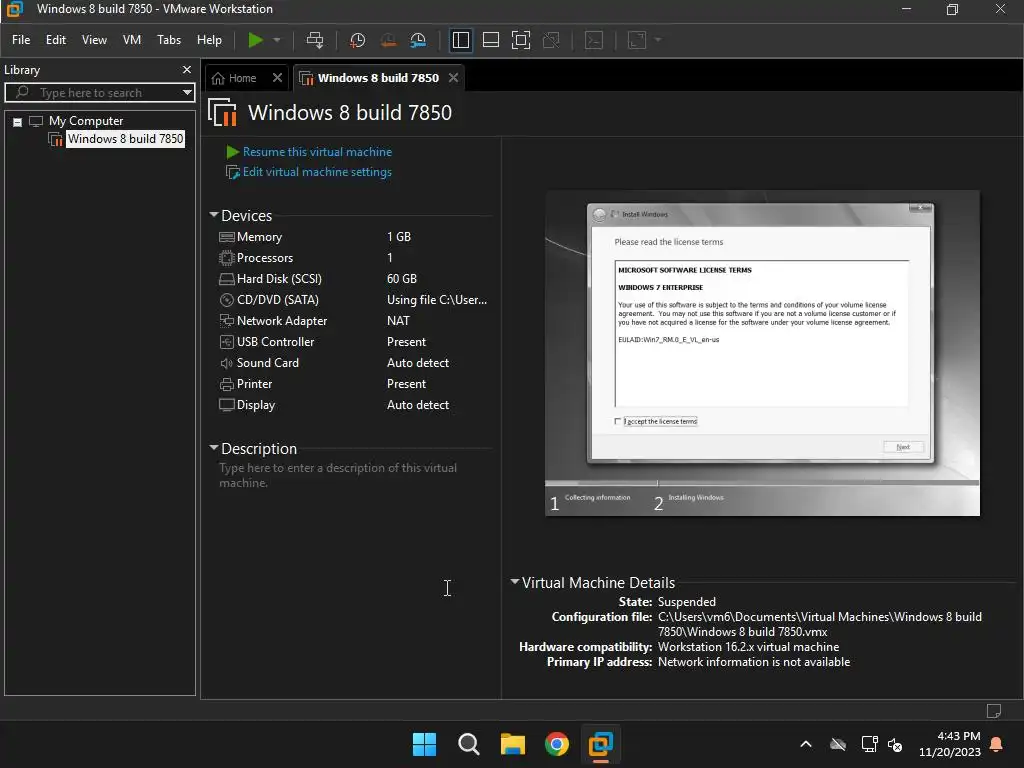Open the VM menu
Viewport: 1024px width, 768px height.
(132, 40)
